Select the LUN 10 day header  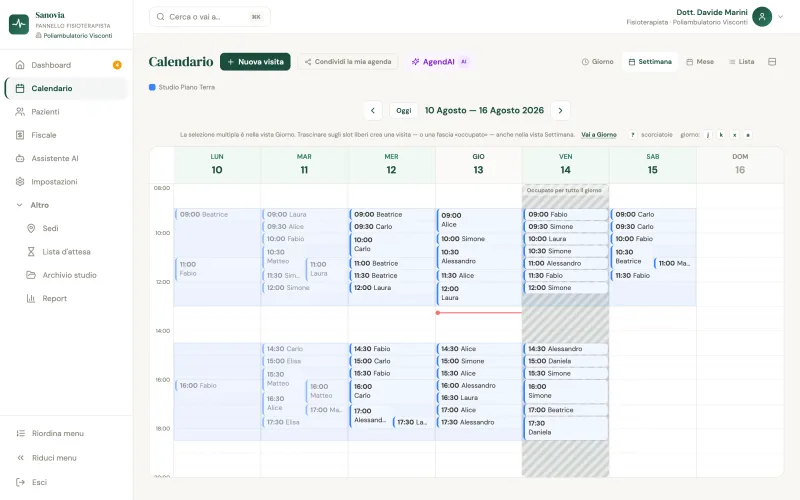pyautogui.click(x=217, y=164)
